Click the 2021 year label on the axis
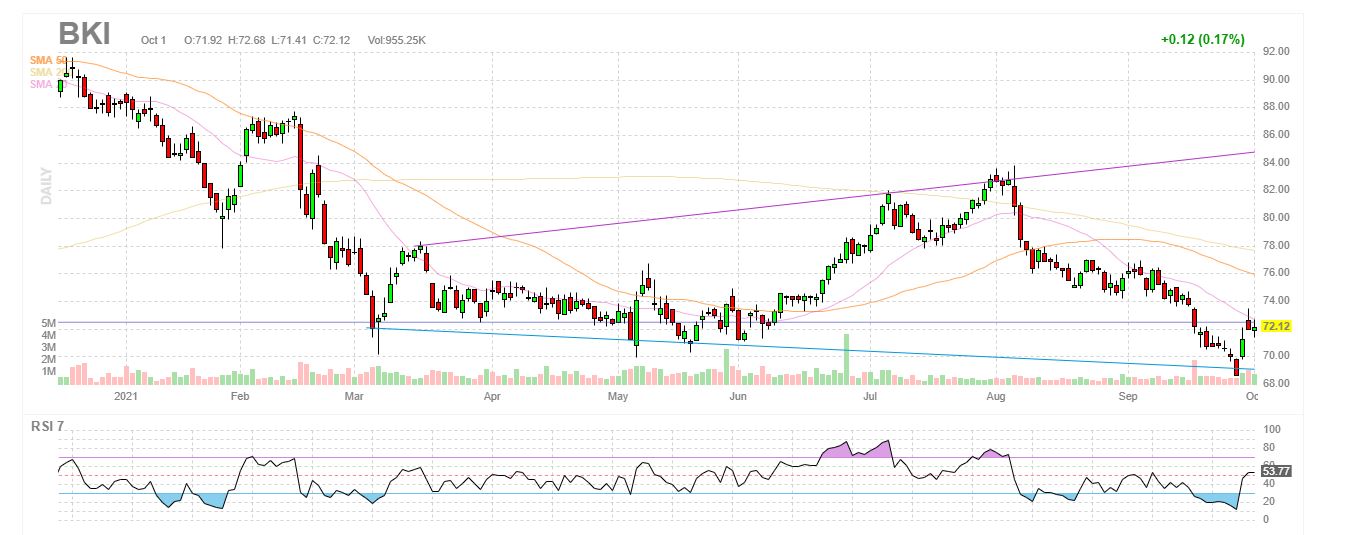This screenshot has height=535, width=1351. coord(126,397)
